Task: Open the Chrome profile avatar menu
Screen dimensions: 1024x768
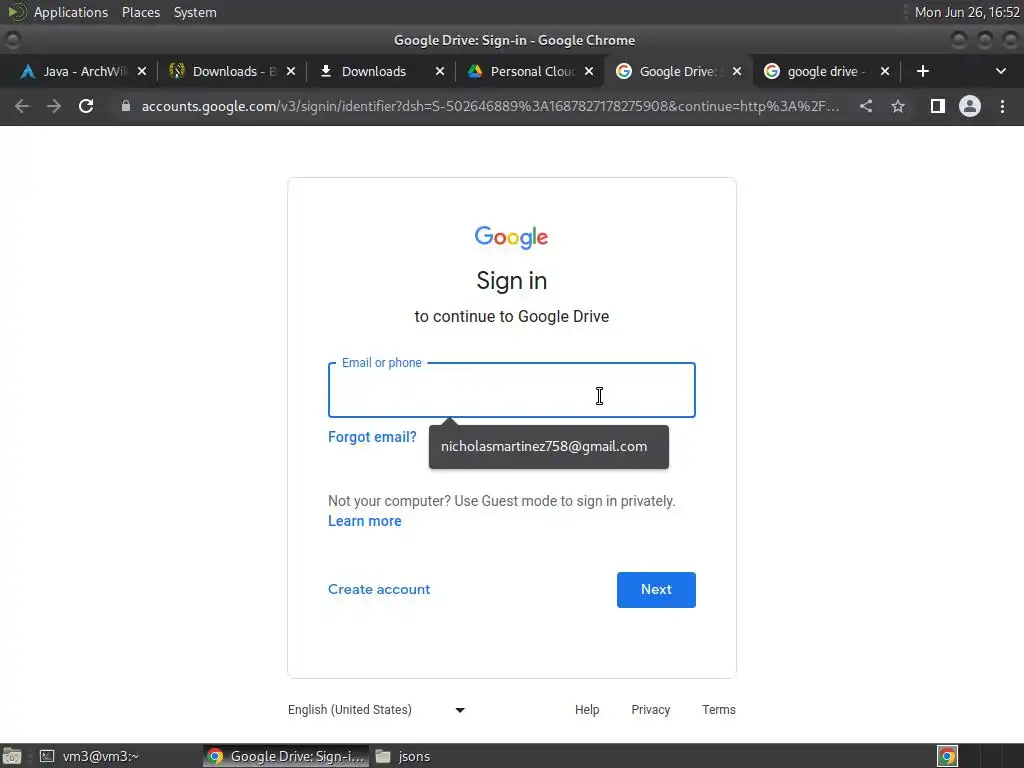Action: pyautogui.click(x=970, y=106)
